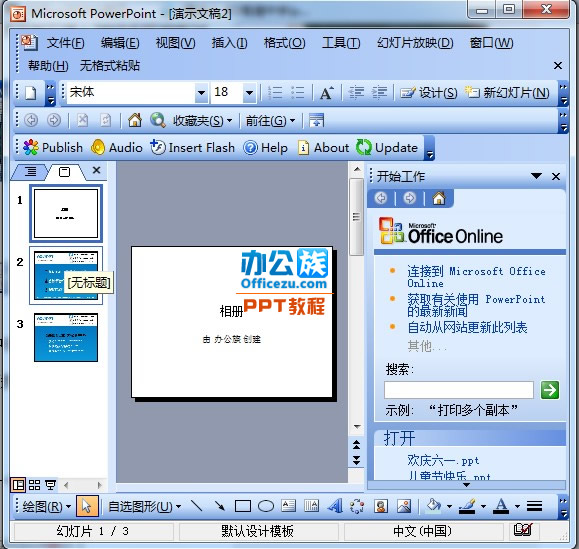Open the Font Color dropdown arrow

(517, 506)
